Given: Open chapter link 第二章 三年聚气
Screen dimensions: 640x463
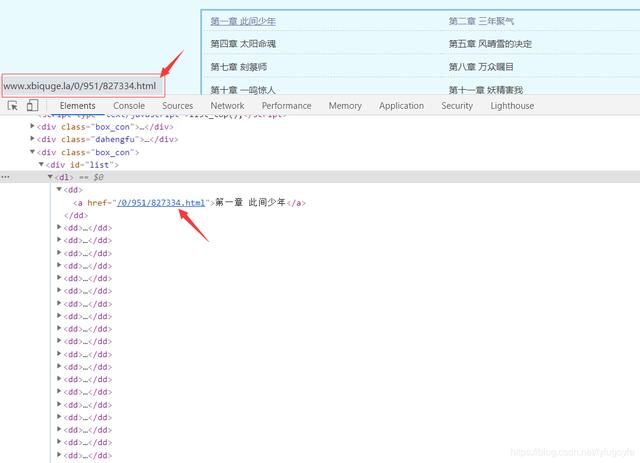Looking at the screenshot, I should [481, 21].
